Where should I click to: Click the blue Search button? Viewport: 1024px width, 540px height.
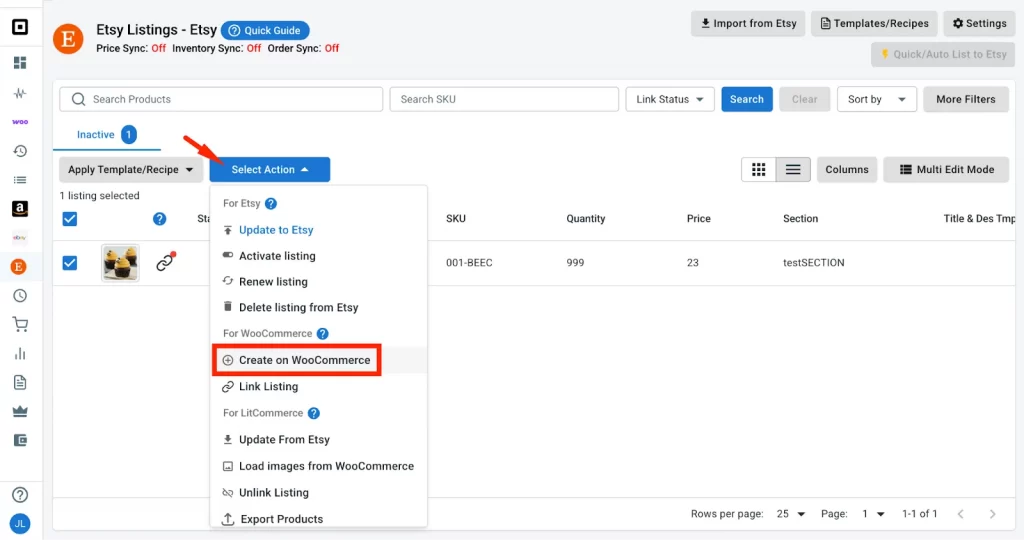coord(746,99)
